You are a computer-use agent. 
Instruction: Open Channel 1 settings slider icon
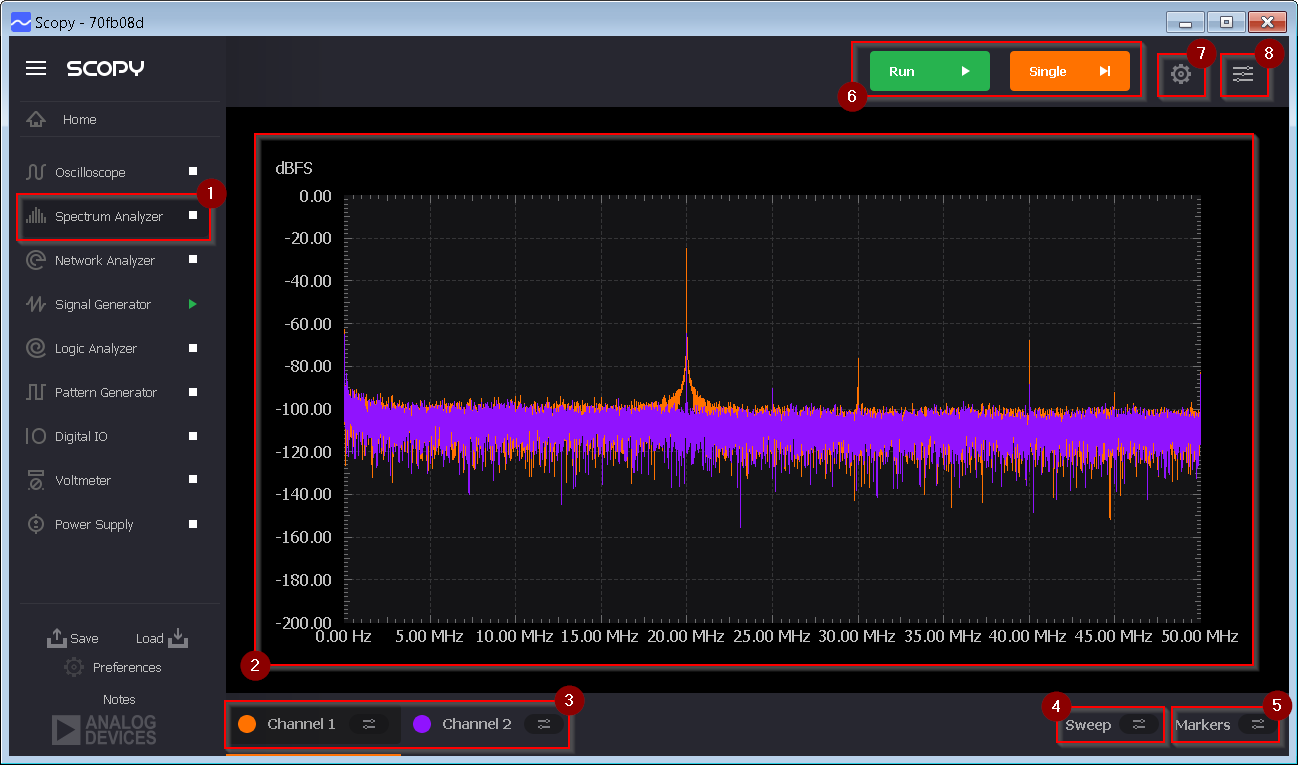pyautogui.click(x=369, y=724)
